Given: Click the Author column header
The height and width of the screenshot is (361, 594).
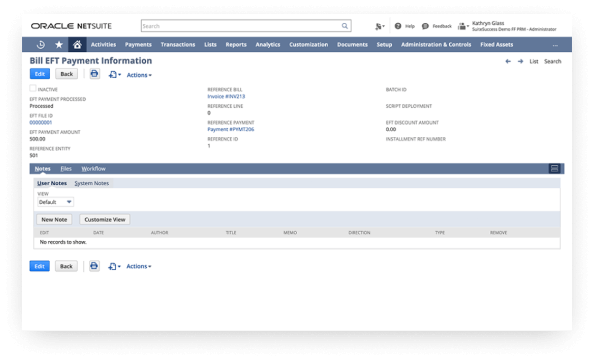Looking at the screenshot, I should (x=159, y=233).
